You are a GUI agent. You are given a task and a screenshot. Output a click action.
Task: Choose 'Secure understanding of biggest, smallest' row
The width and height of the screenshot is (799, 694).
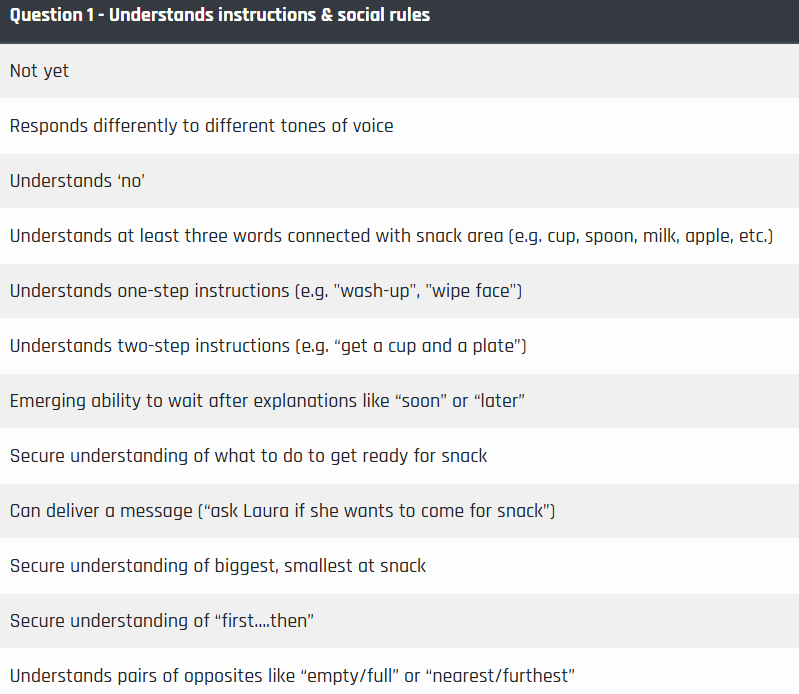click(x=400, y=566)
